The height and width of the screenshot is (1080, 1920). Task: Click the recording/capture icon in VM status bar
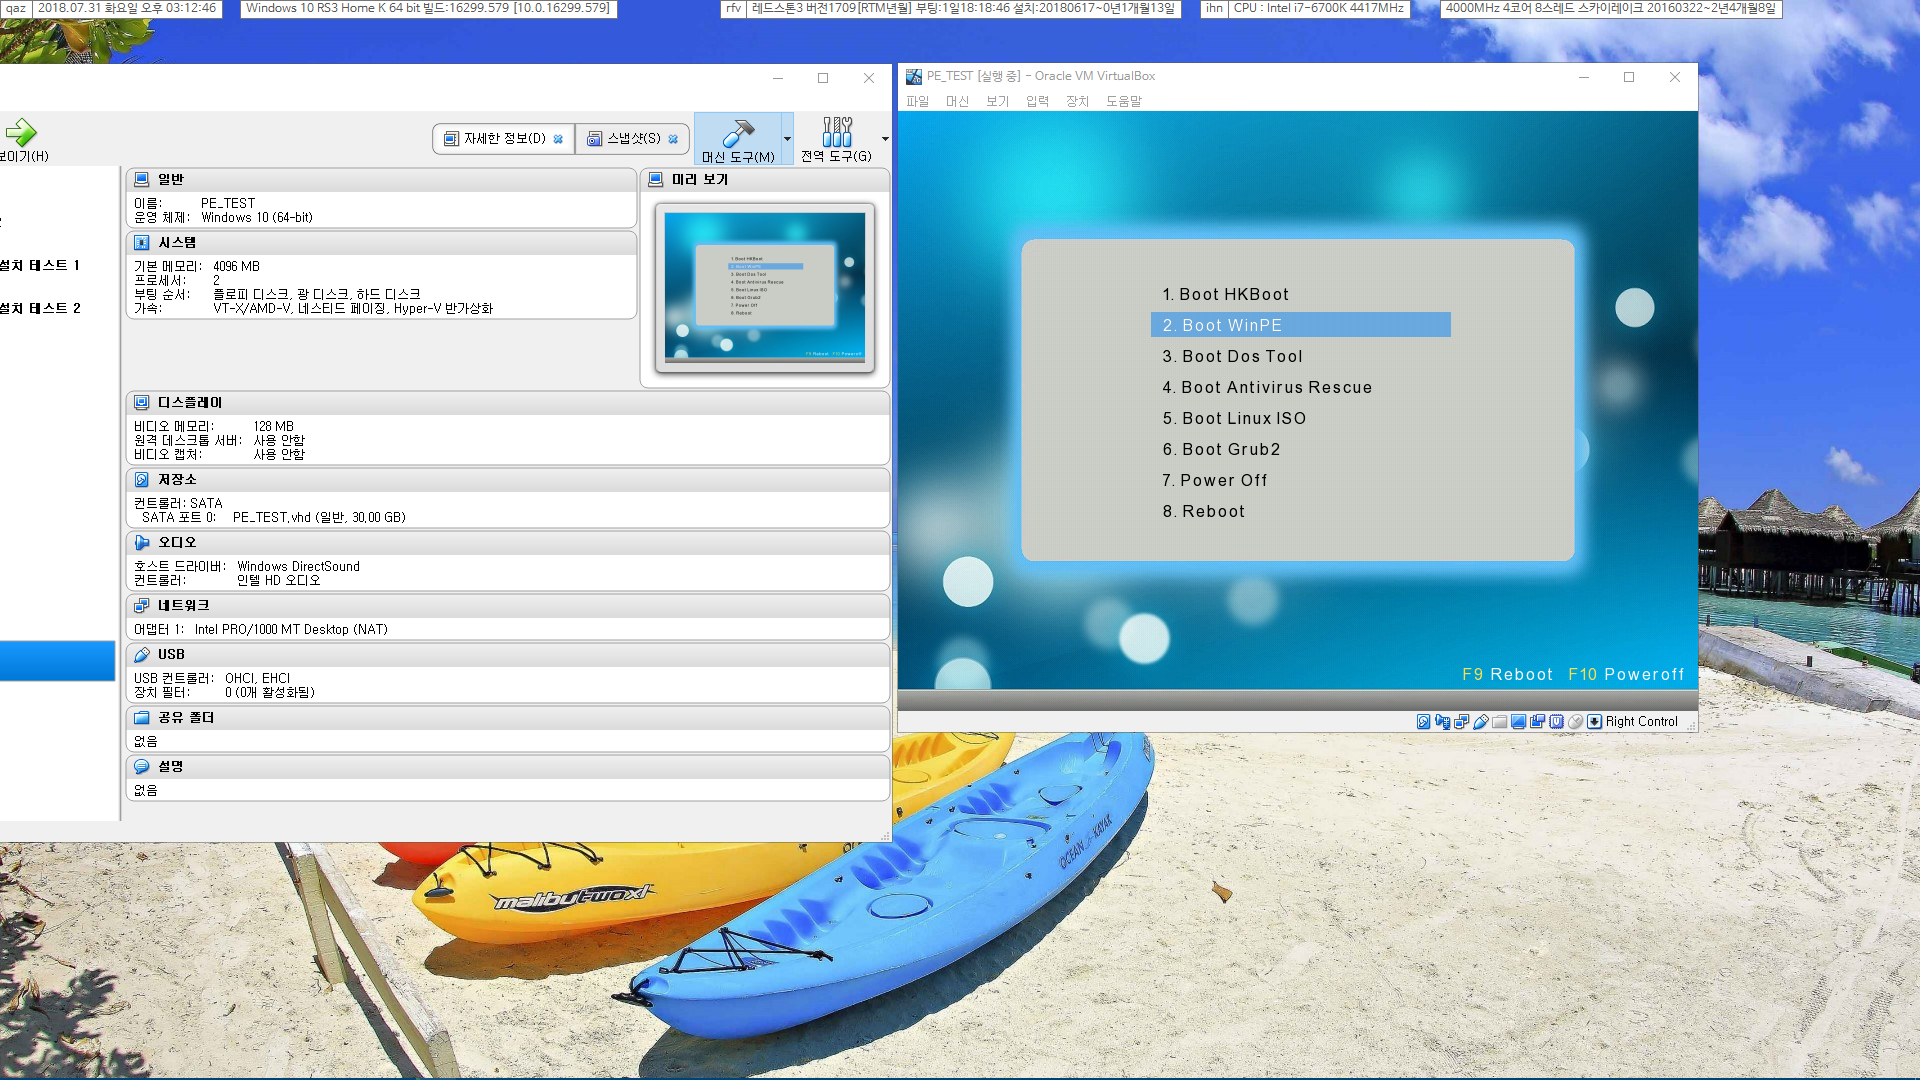(x=1537, y=721)
